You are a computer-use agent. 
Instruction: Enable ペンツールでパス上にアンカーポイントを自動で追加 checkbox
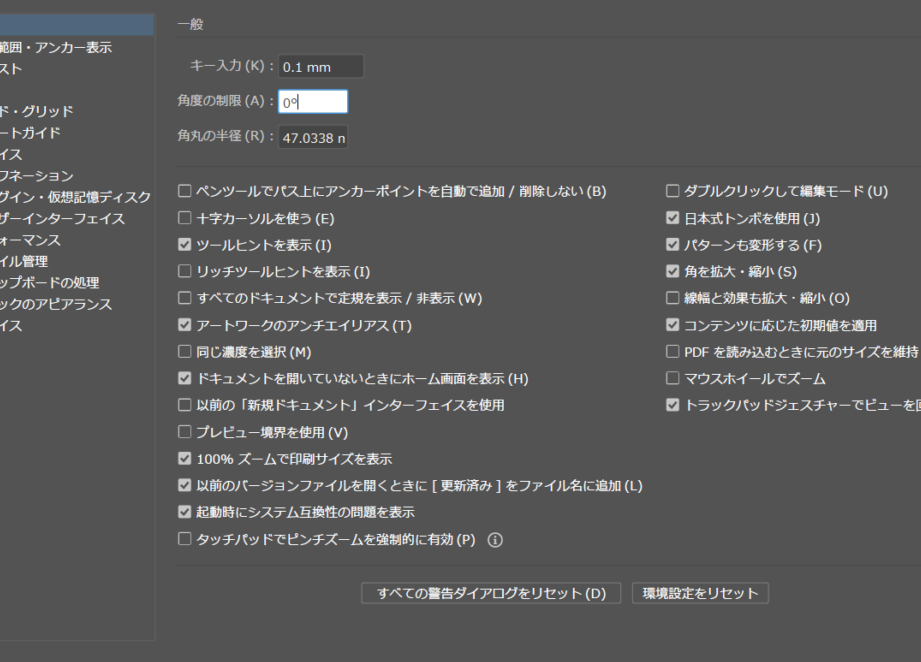coord(184,191)
